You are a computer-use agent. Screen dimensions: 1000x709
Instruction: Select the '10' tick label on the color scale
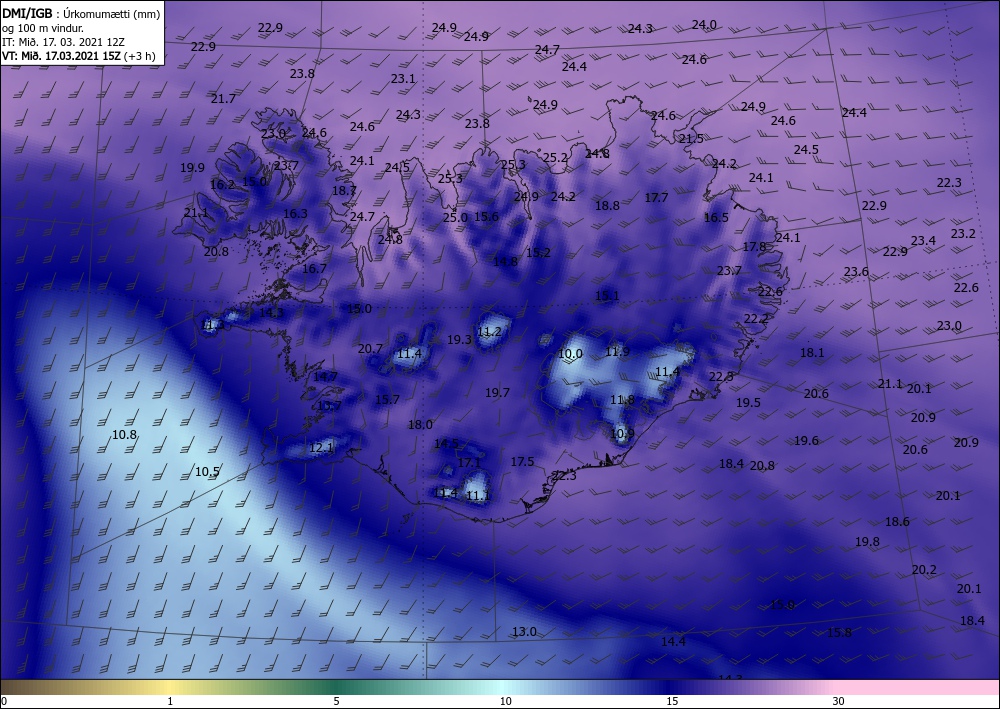(x=506, y=701)
